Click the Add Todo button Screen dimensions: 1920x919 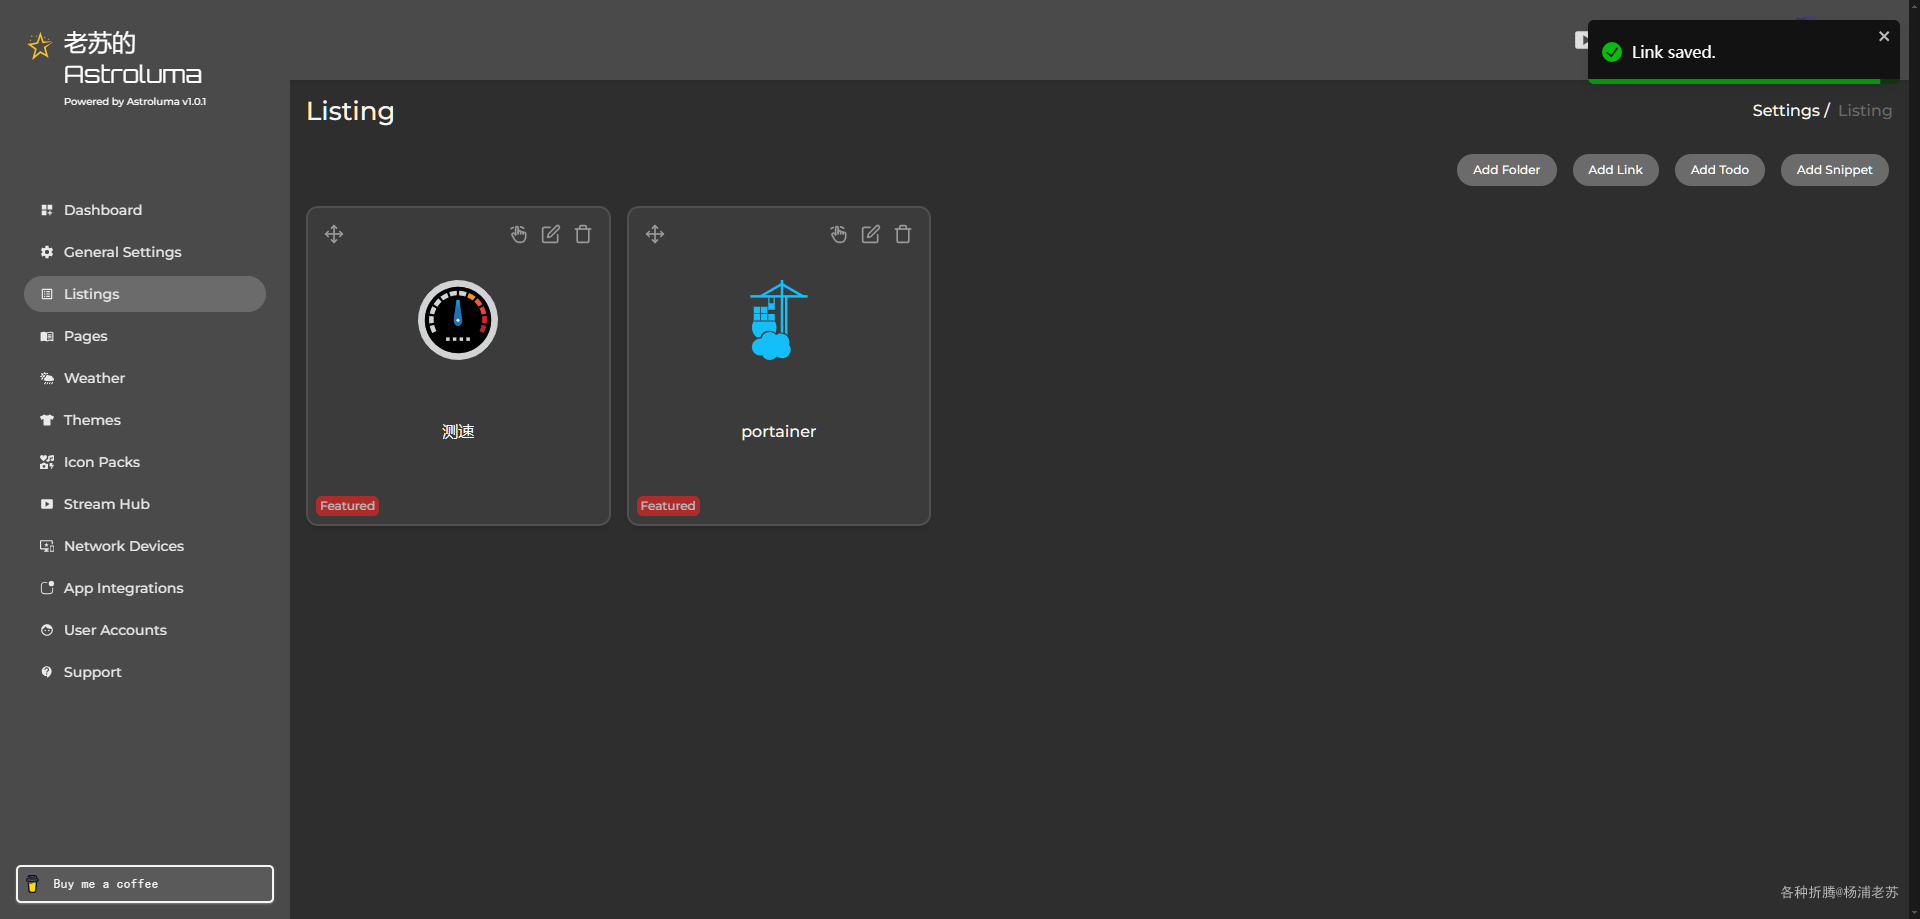click(1719, 170)
